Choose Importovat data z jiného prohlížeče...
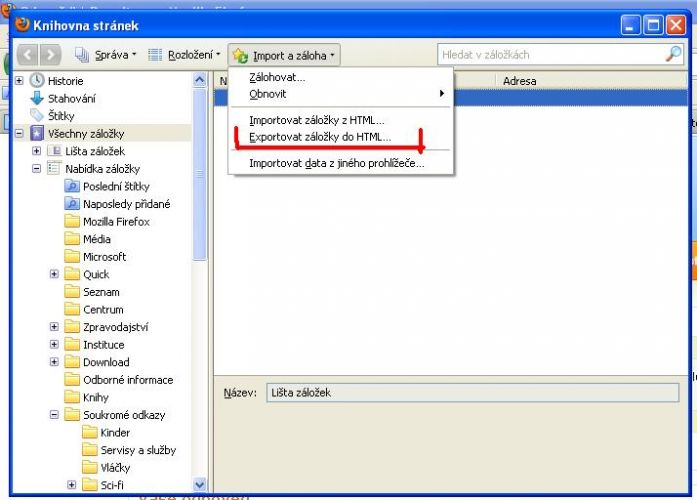 point(341,163)
